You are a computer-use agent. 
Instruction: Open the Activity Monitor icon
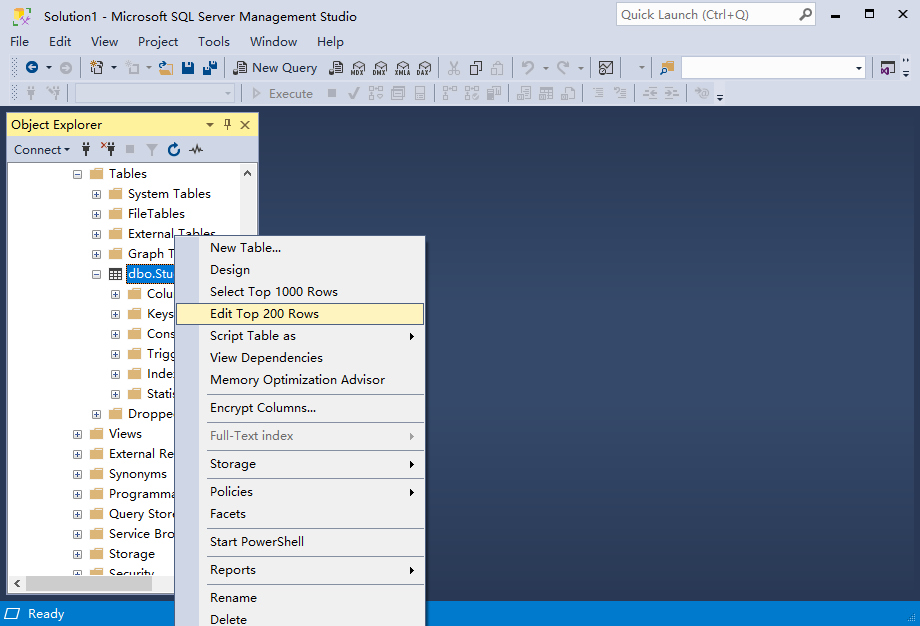pyautogui.click(x=196, y=150)
